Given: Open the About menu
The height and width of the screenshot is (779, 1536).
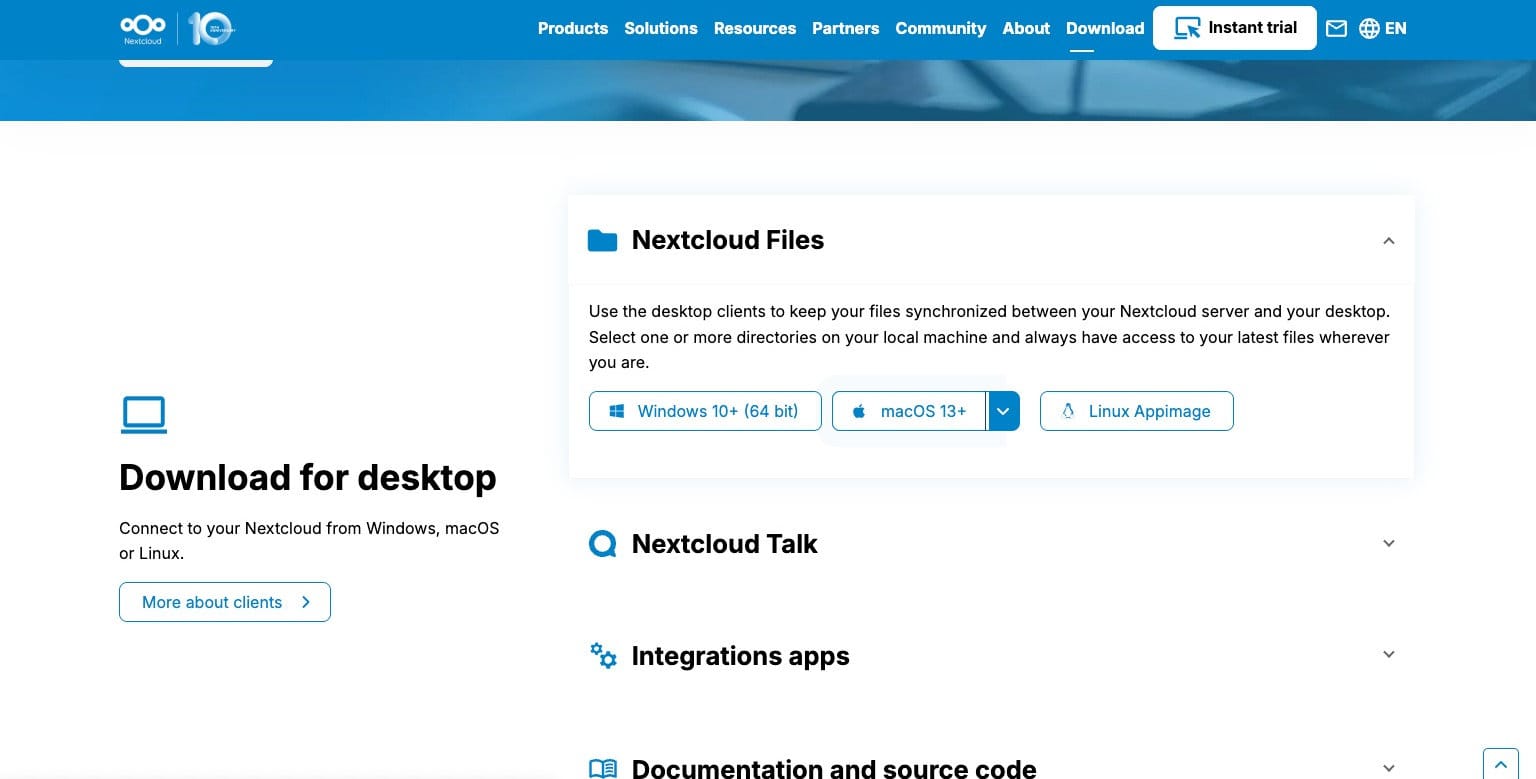Looking at the screenshot, I should (1026, 28).
